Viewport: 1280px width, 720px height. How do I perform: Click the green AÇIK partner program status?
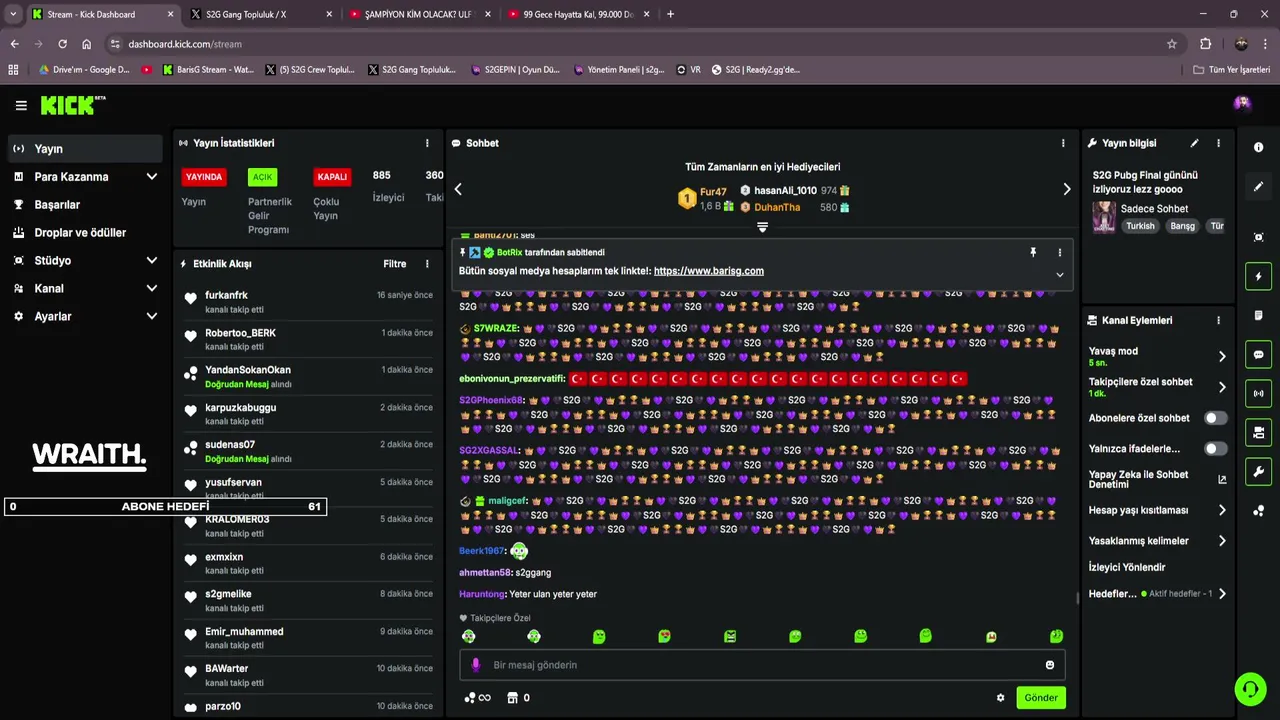click(262, 177)
